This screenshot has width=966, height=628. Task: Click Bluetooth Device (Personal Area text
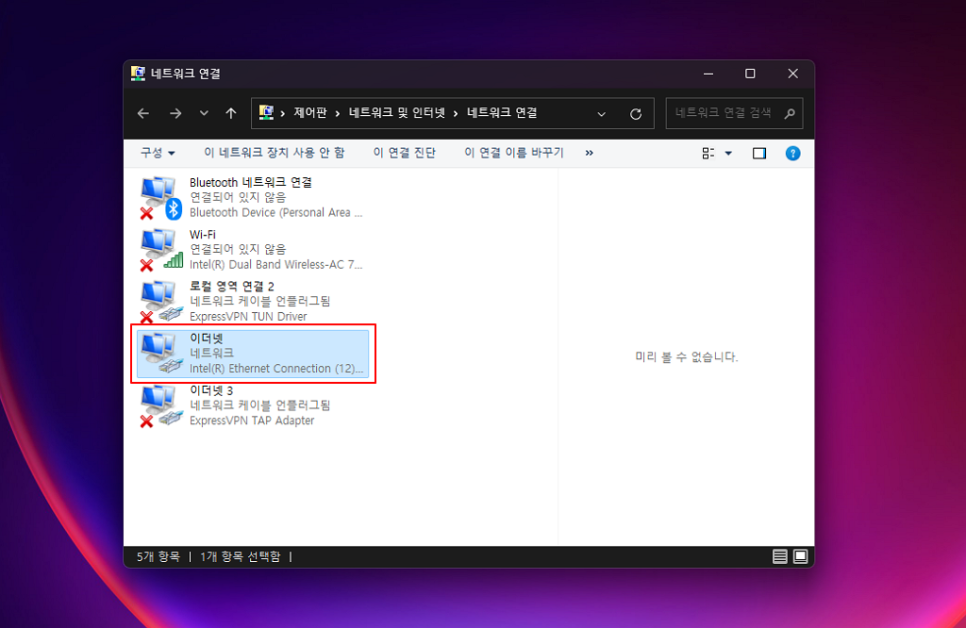[x=275, y=213]
